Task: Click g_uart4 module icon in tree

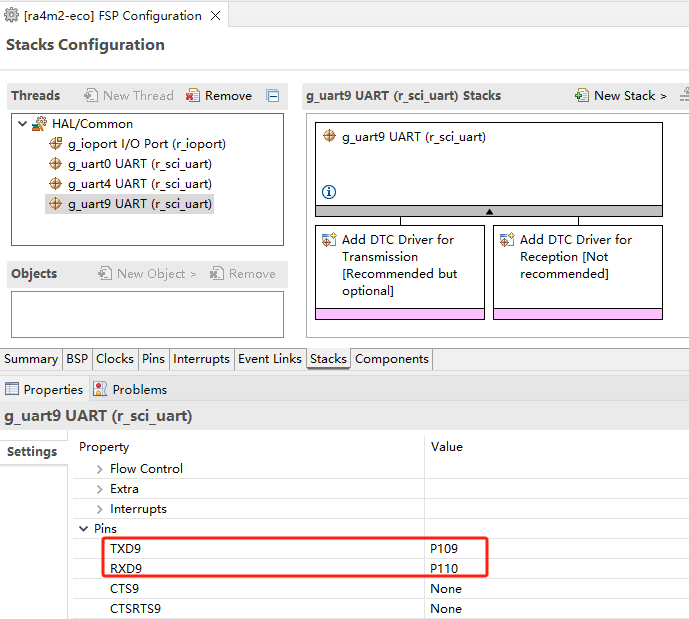Action: point(55,183)
